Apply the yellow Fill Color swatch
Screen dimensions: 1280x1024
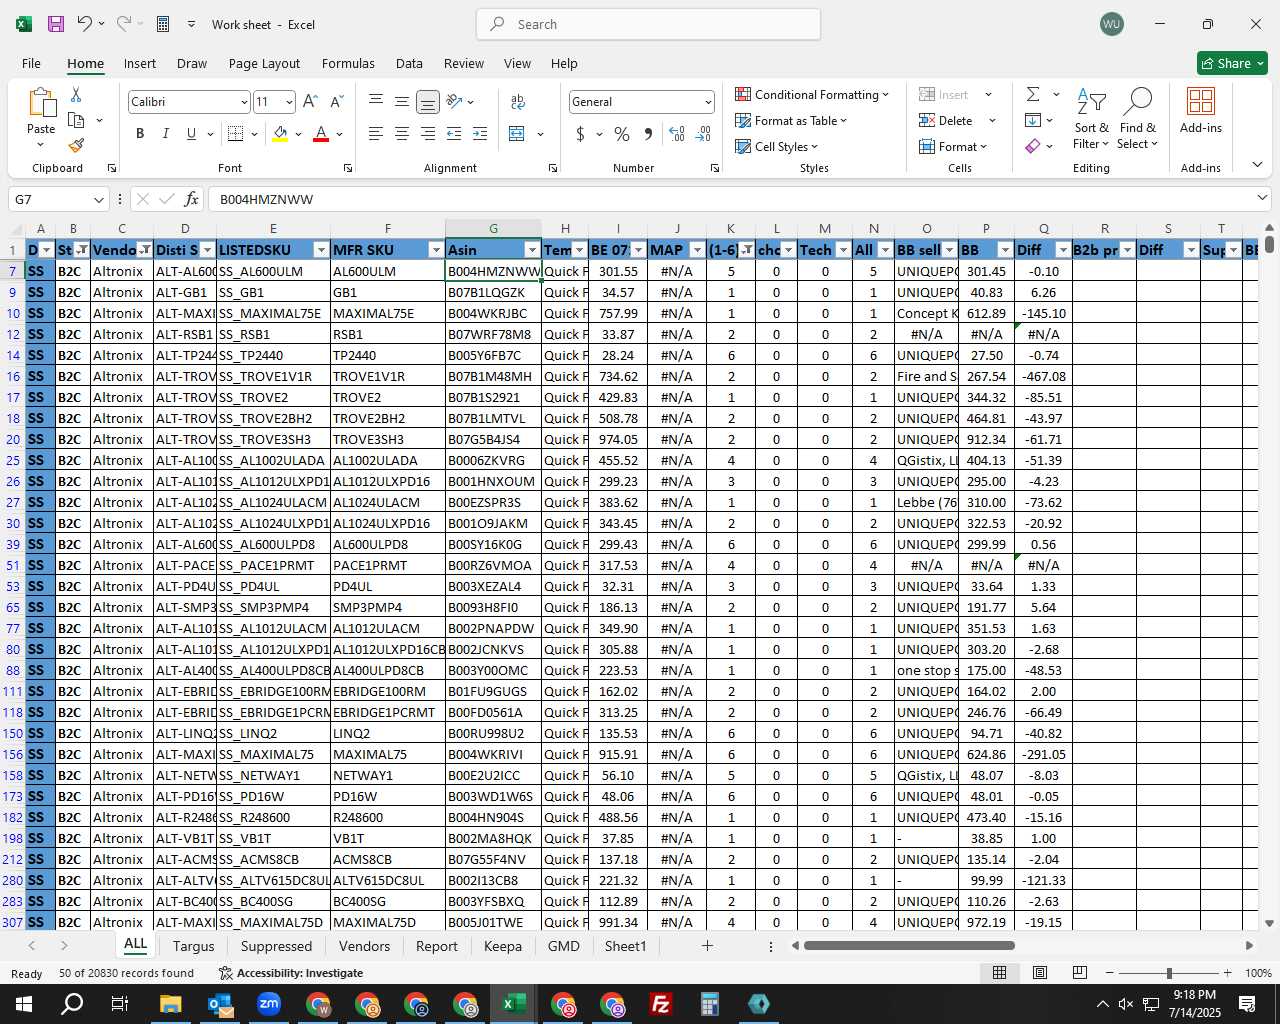coord(280,134)
